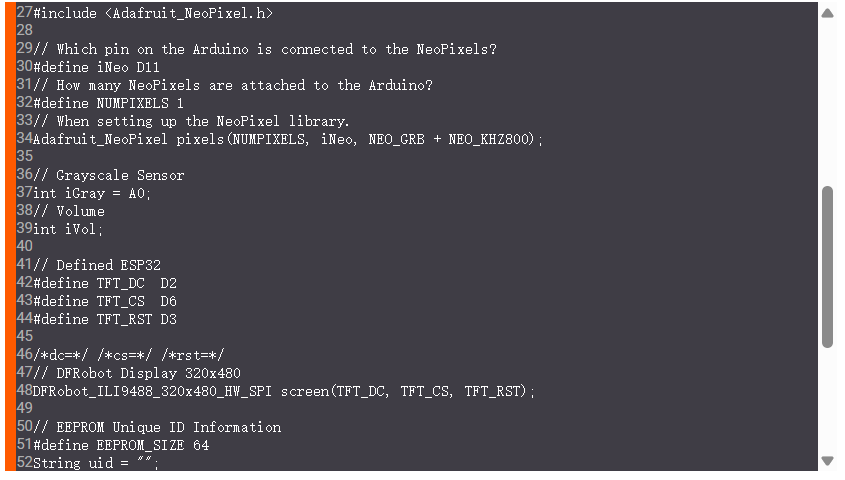Click the '#define TFT_CS D6' line

click(105, 301)
